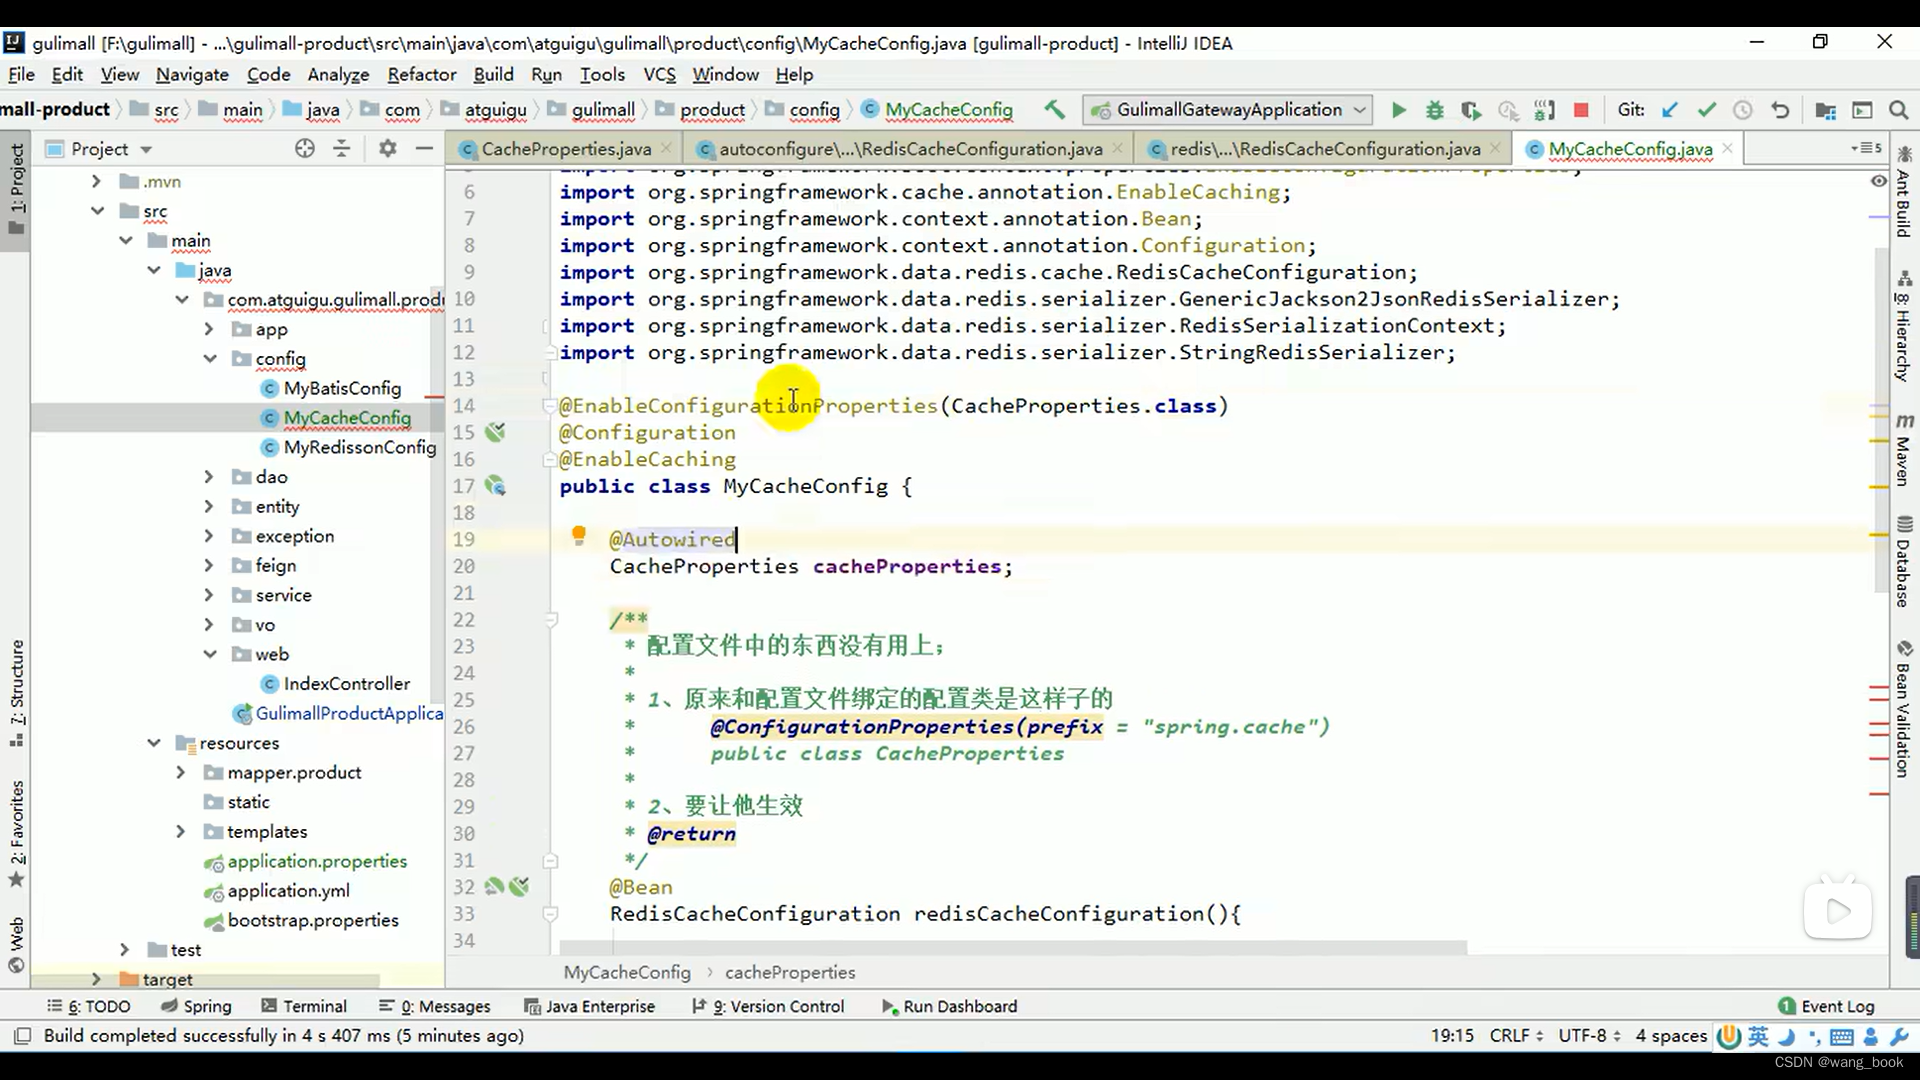Start debugging with the bug icon
Viewport: 1920px width, 1080px height.
1434,110
